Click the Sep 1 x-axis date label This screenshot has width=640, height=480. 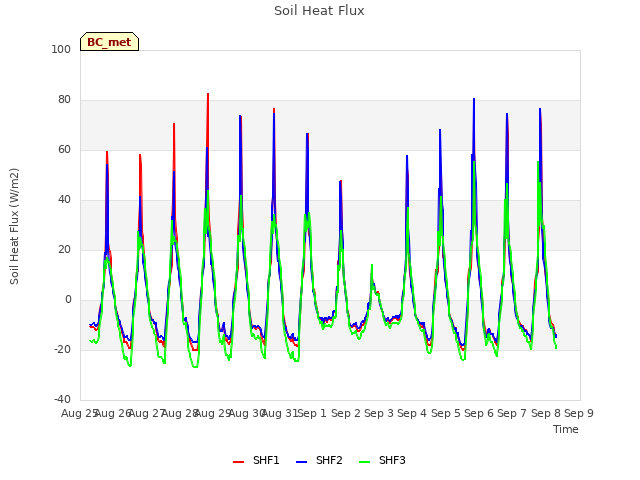(312, 413)
